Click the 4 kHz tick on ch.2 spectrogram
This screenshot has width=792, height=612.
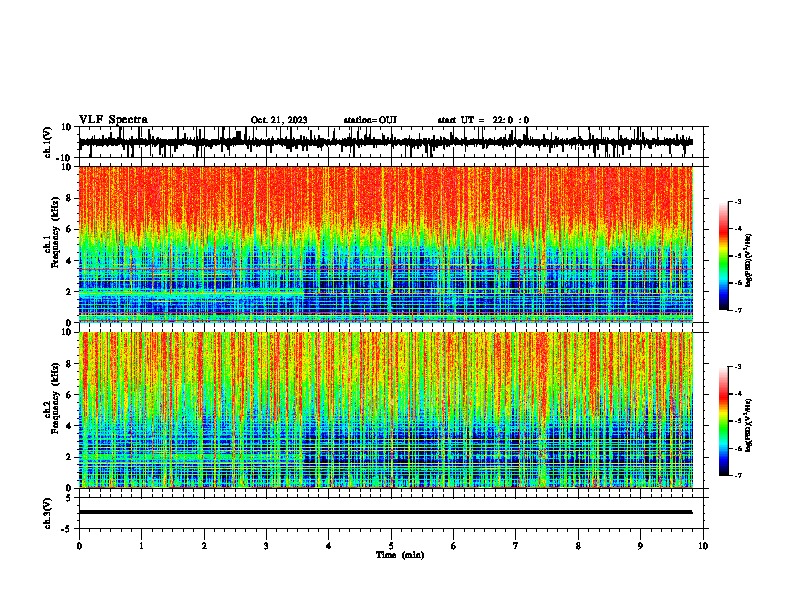69,426
